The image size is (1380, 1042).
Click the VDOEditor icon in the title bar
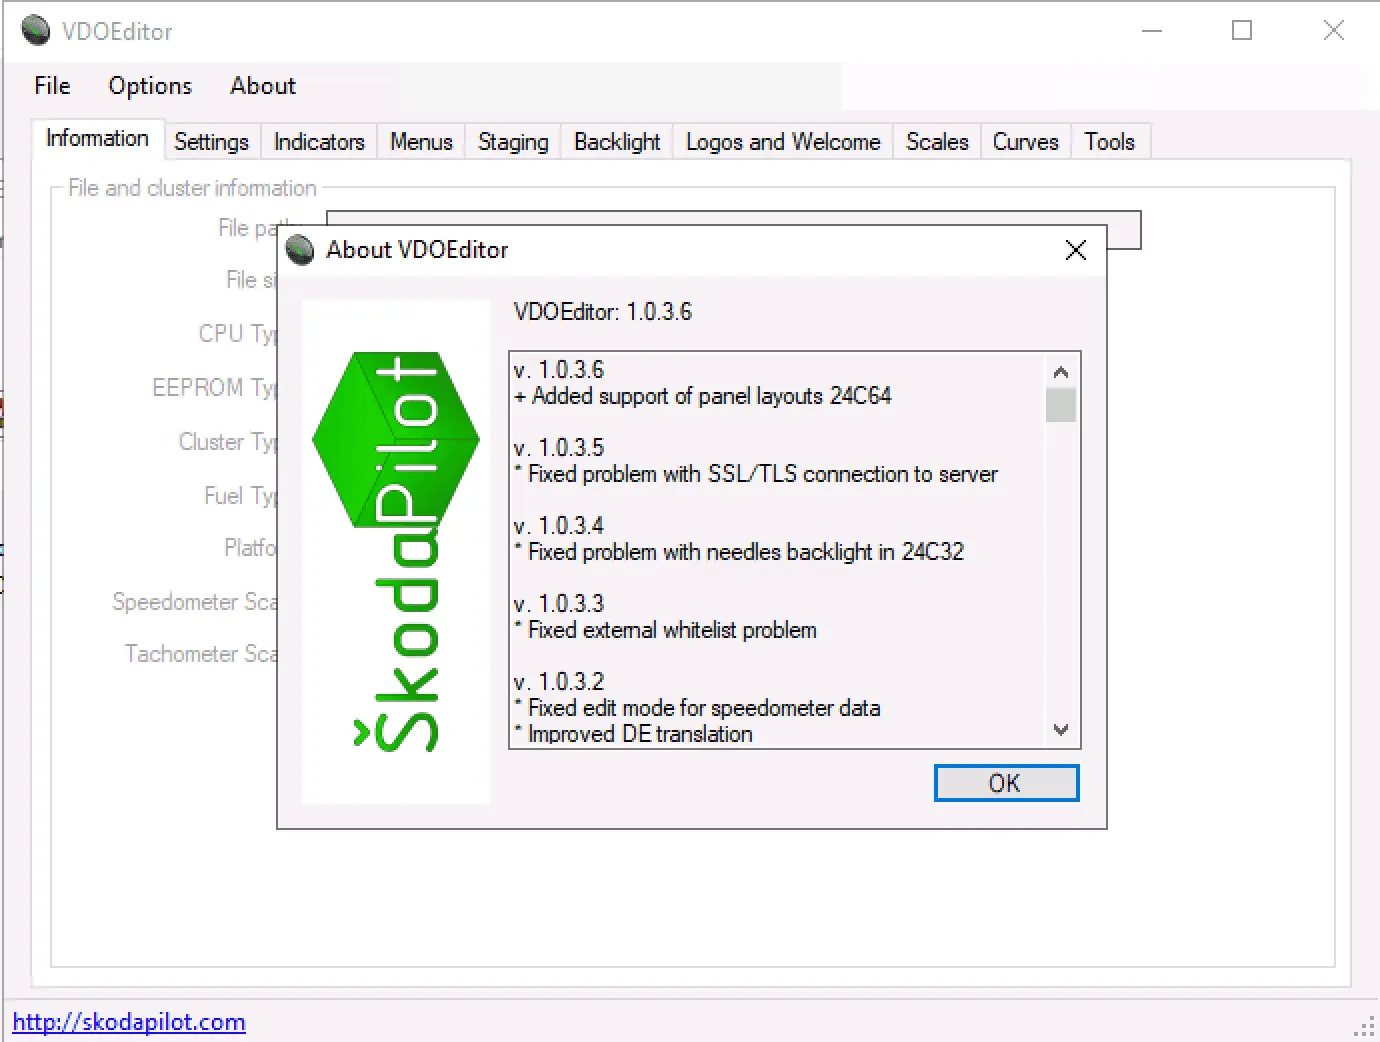(x=35, y=30)
